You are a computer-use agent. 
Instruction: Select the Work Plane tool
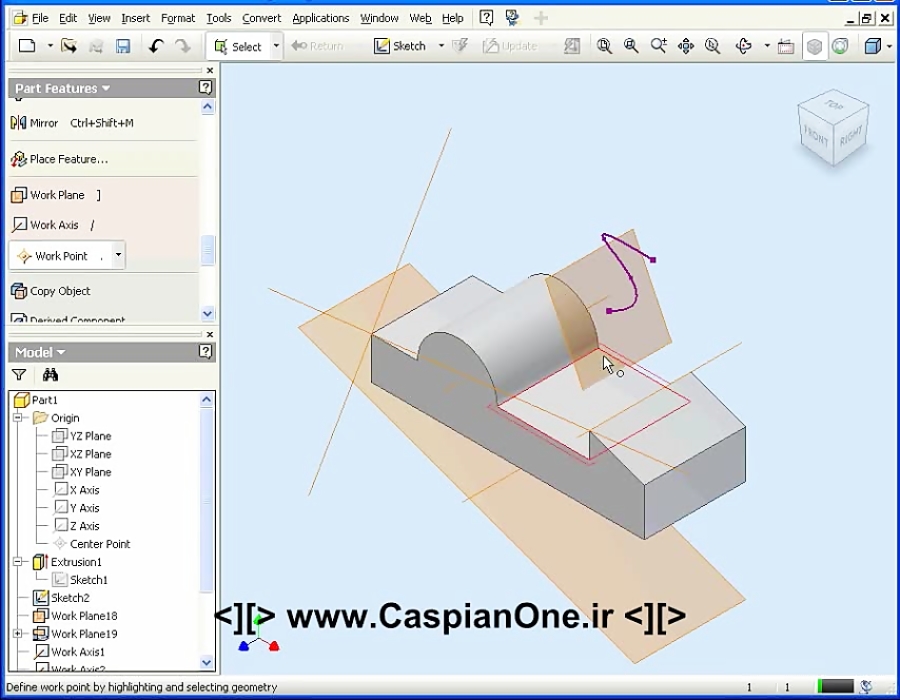(x=56, y=195)
